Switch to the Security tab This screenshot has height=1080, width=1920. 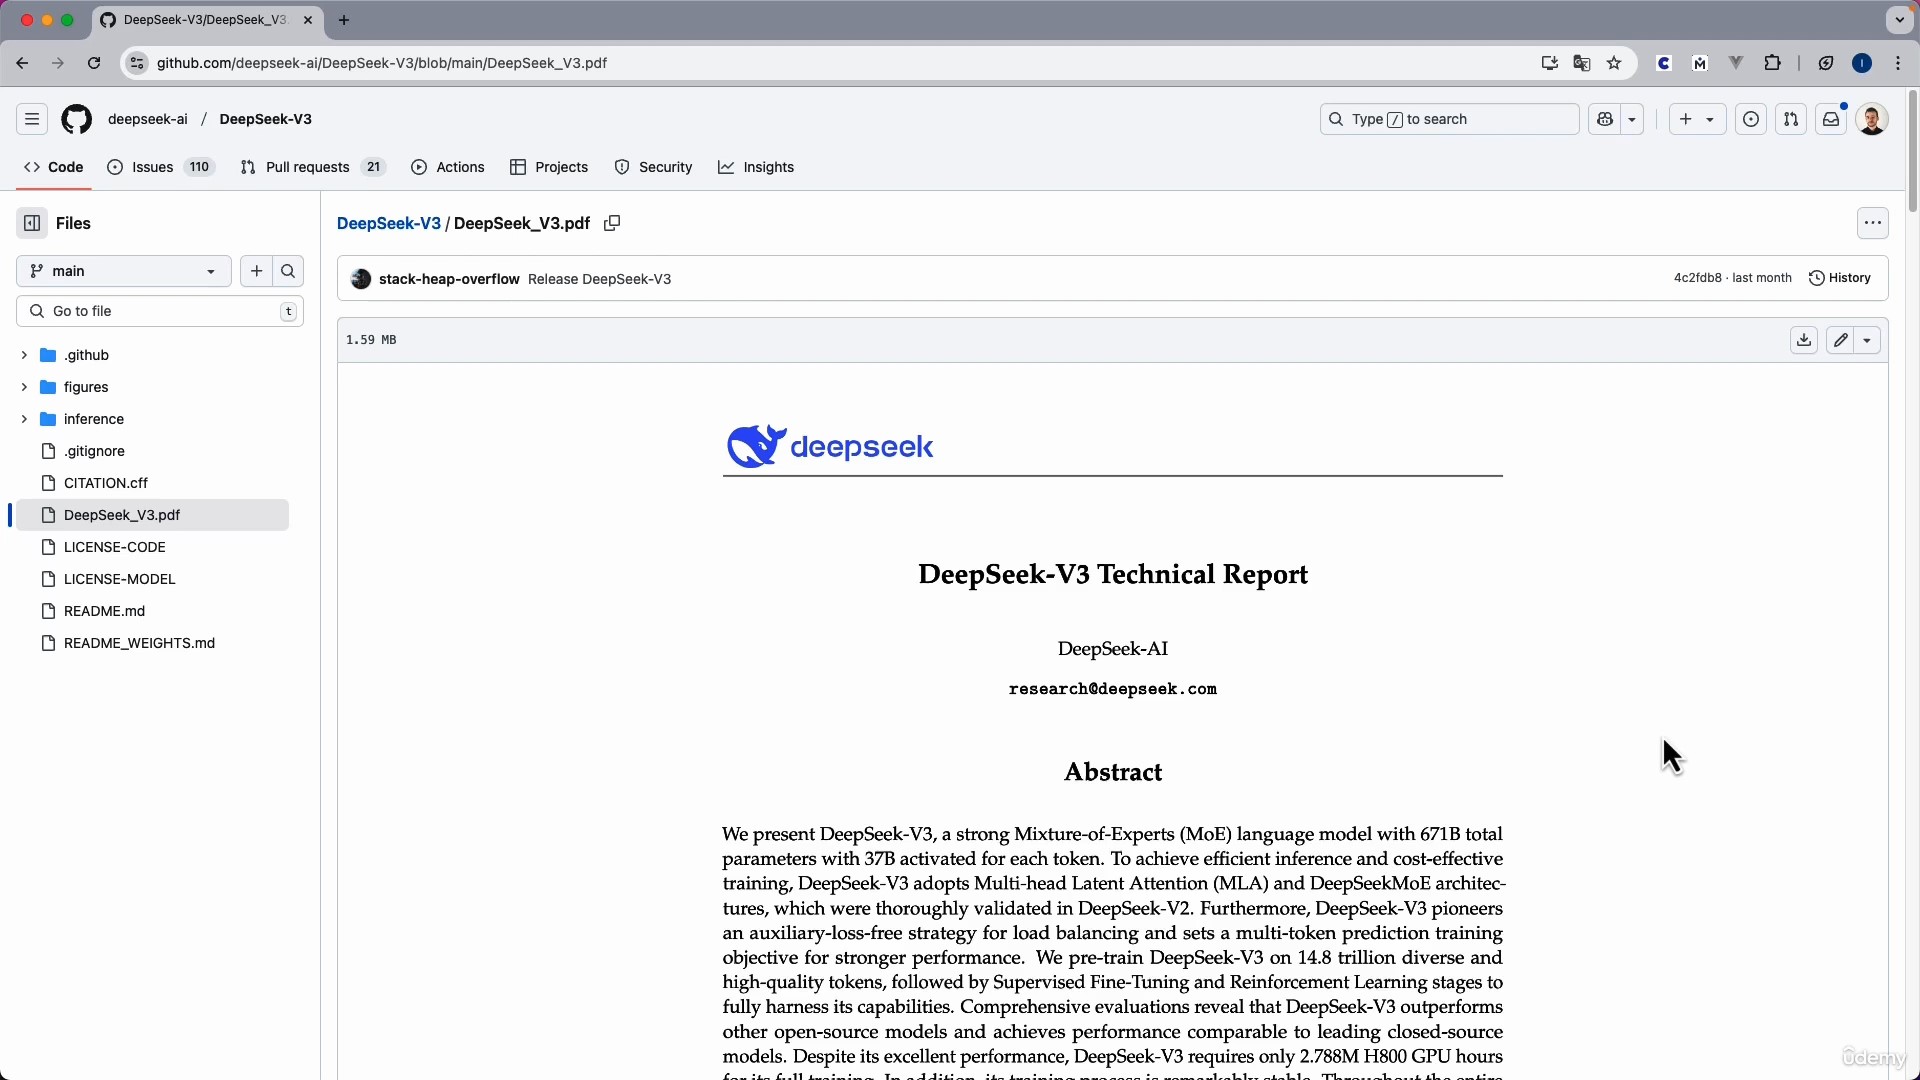point(653,167)
